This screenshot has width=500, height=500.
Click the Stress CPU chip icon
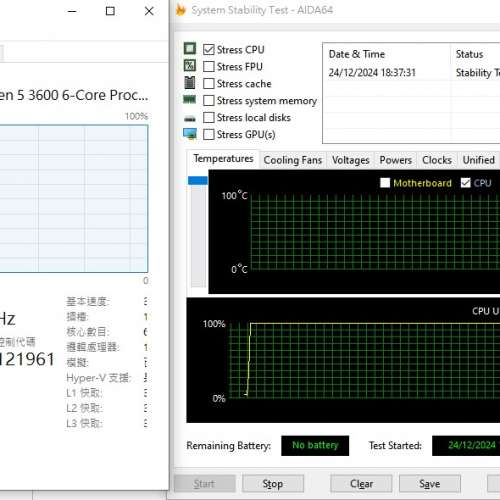click(x=190, y=49)
